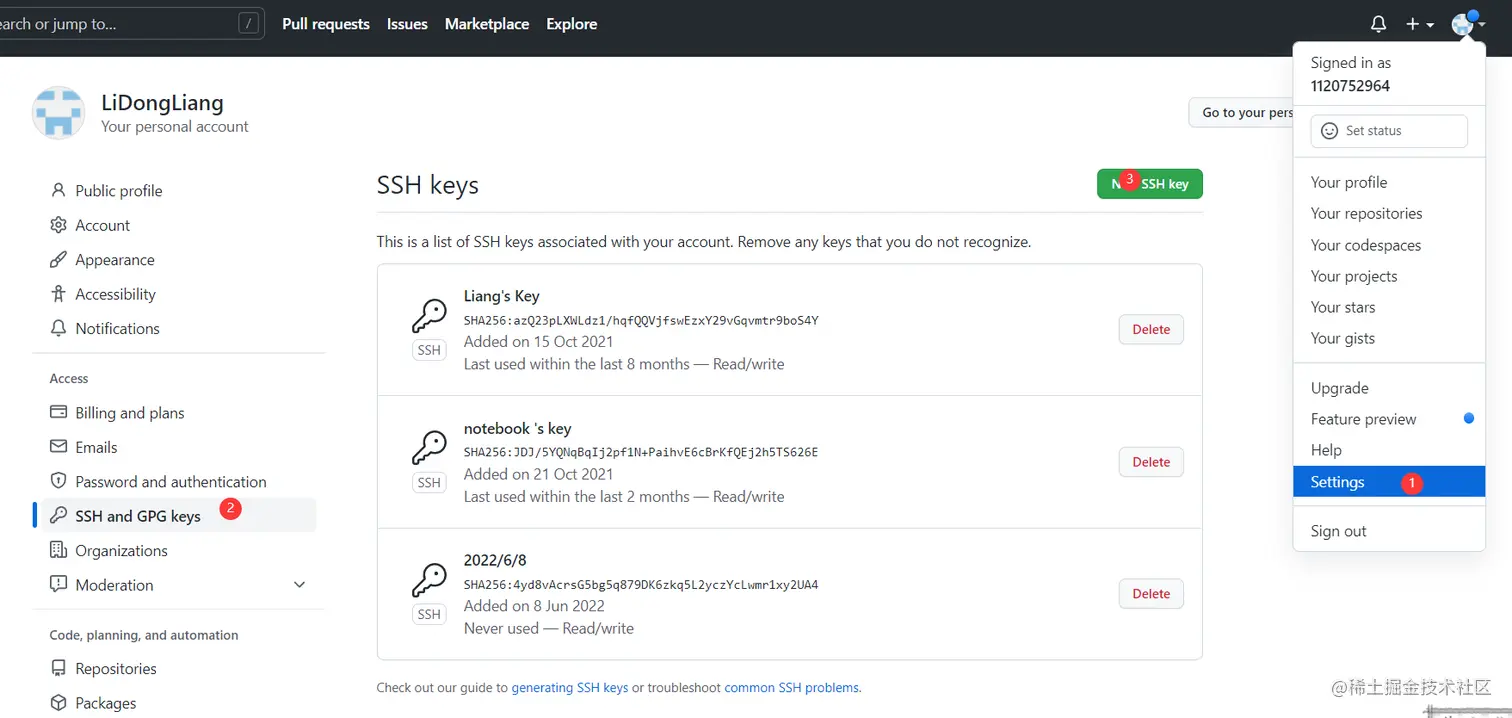The height and width of the screenshot is (718, 1512).
Task: Open the notifications bell icon
Action: click(x=1378, y=24)
